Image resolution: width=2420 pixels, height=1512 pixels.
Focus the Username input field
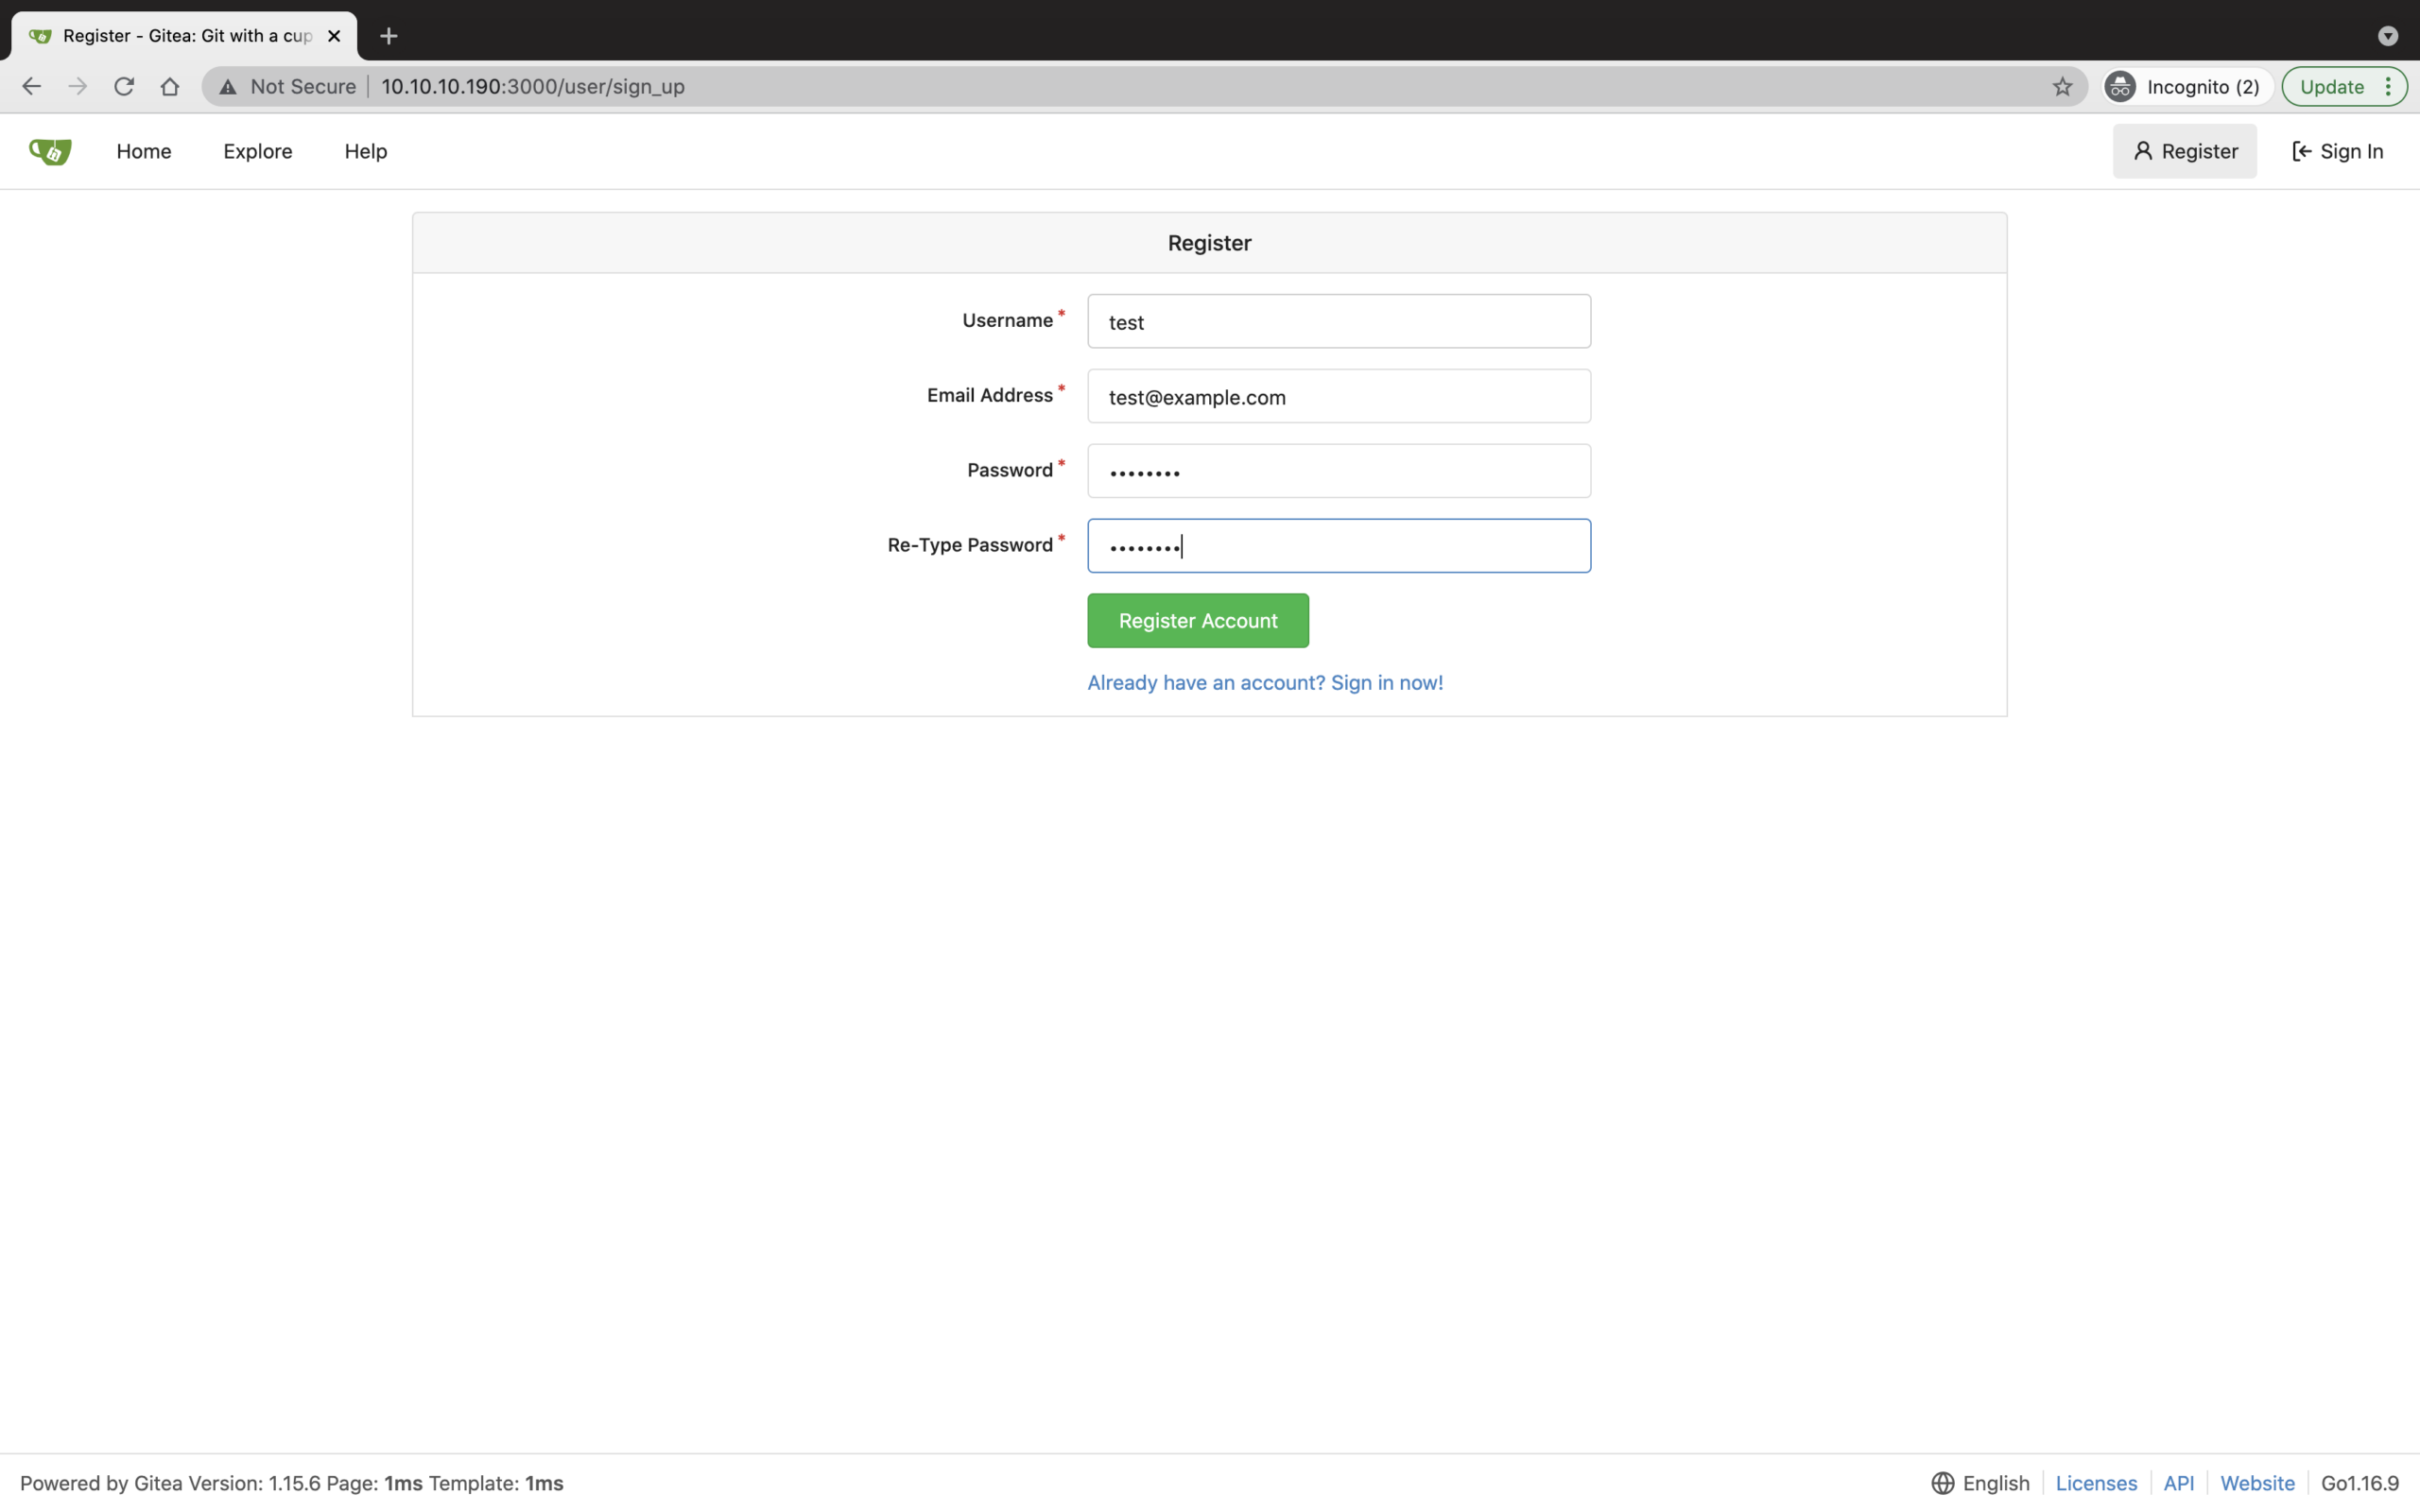click(x=1338, y=321)
